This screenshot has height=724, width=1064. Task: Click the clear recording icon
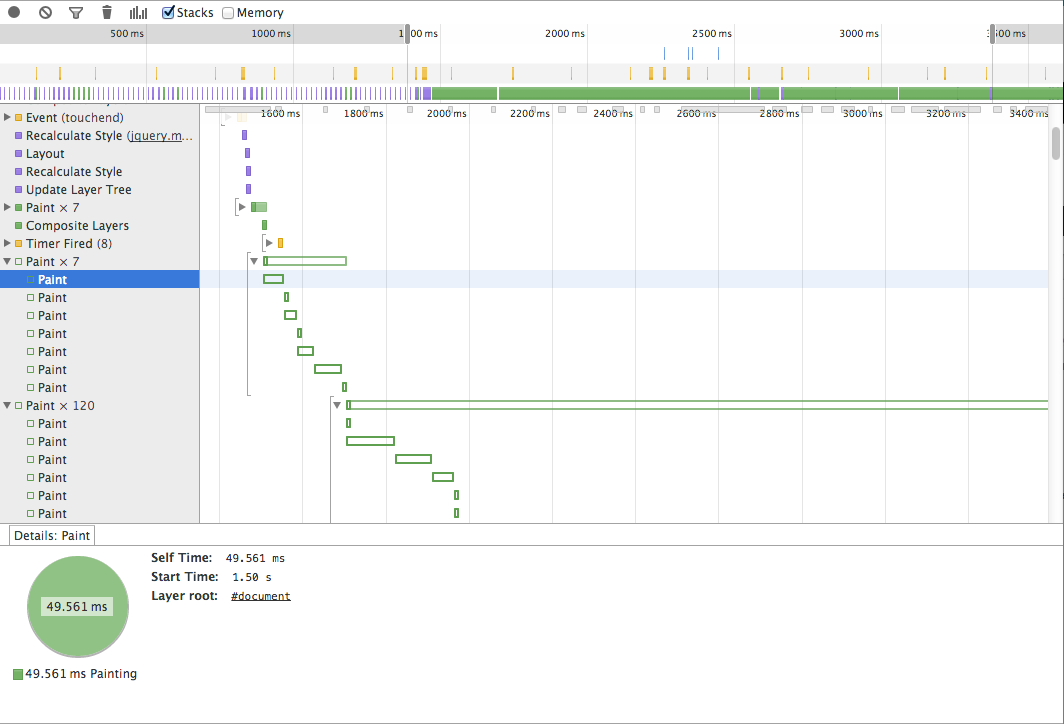(x=45, y=13)
